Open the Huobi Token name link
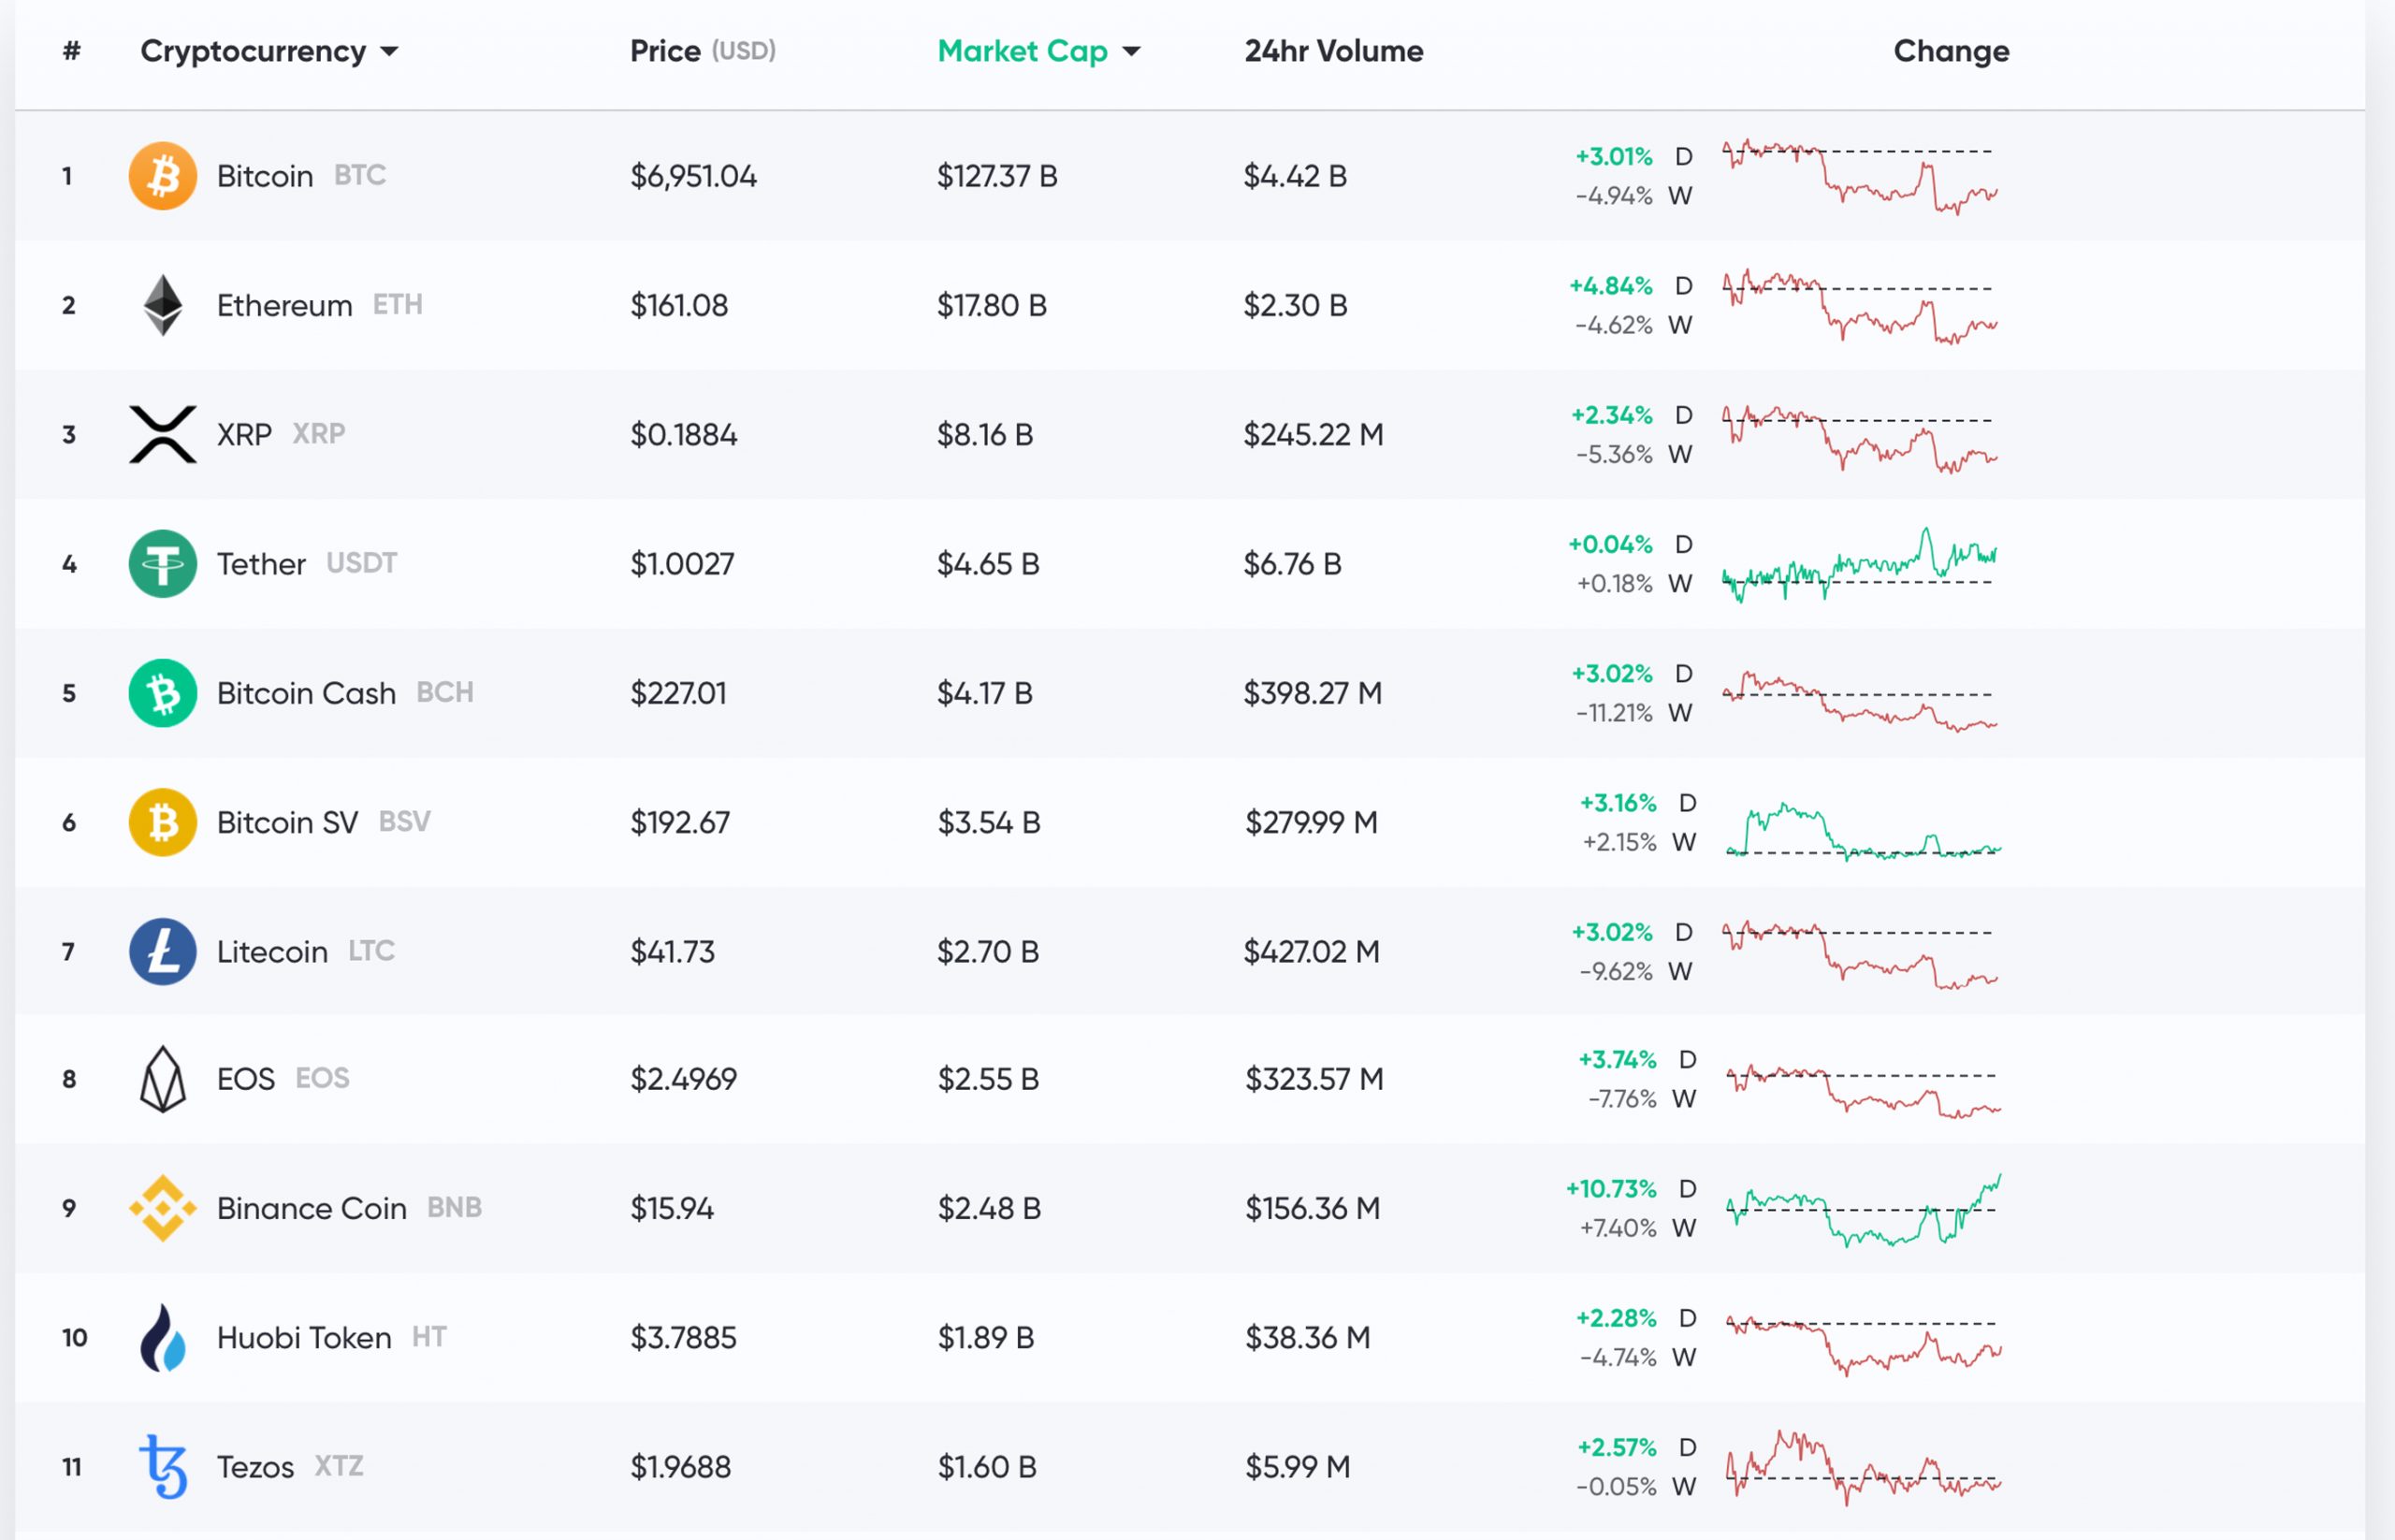 [x=304, y=1338]
